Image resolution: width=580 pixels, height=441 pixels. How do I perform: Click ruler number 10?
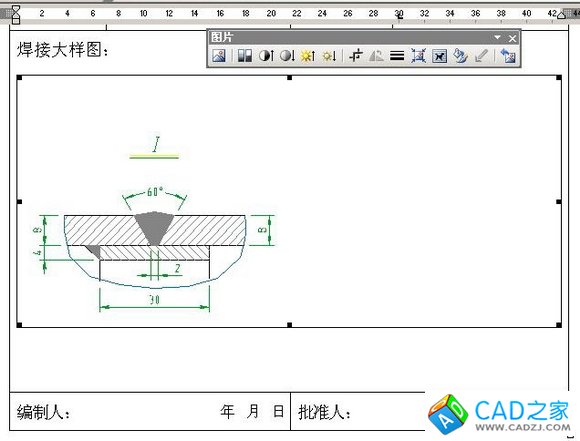(144, 13)
